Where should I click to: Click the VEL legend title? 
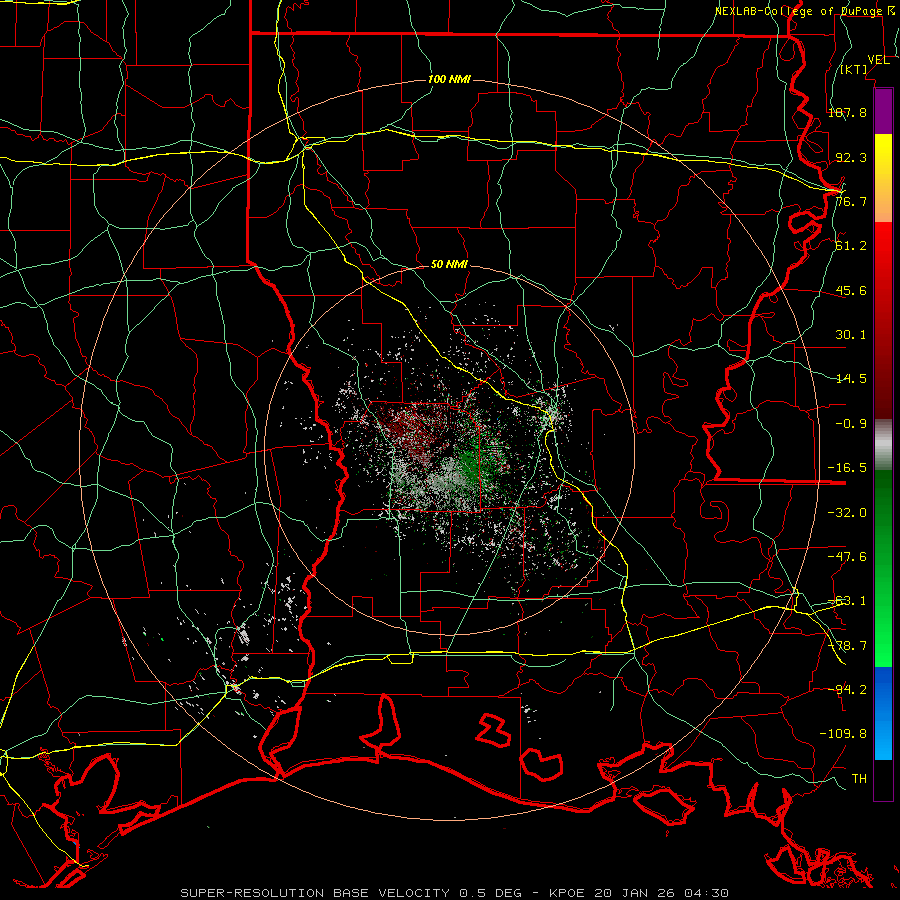(x=878, y=60)
